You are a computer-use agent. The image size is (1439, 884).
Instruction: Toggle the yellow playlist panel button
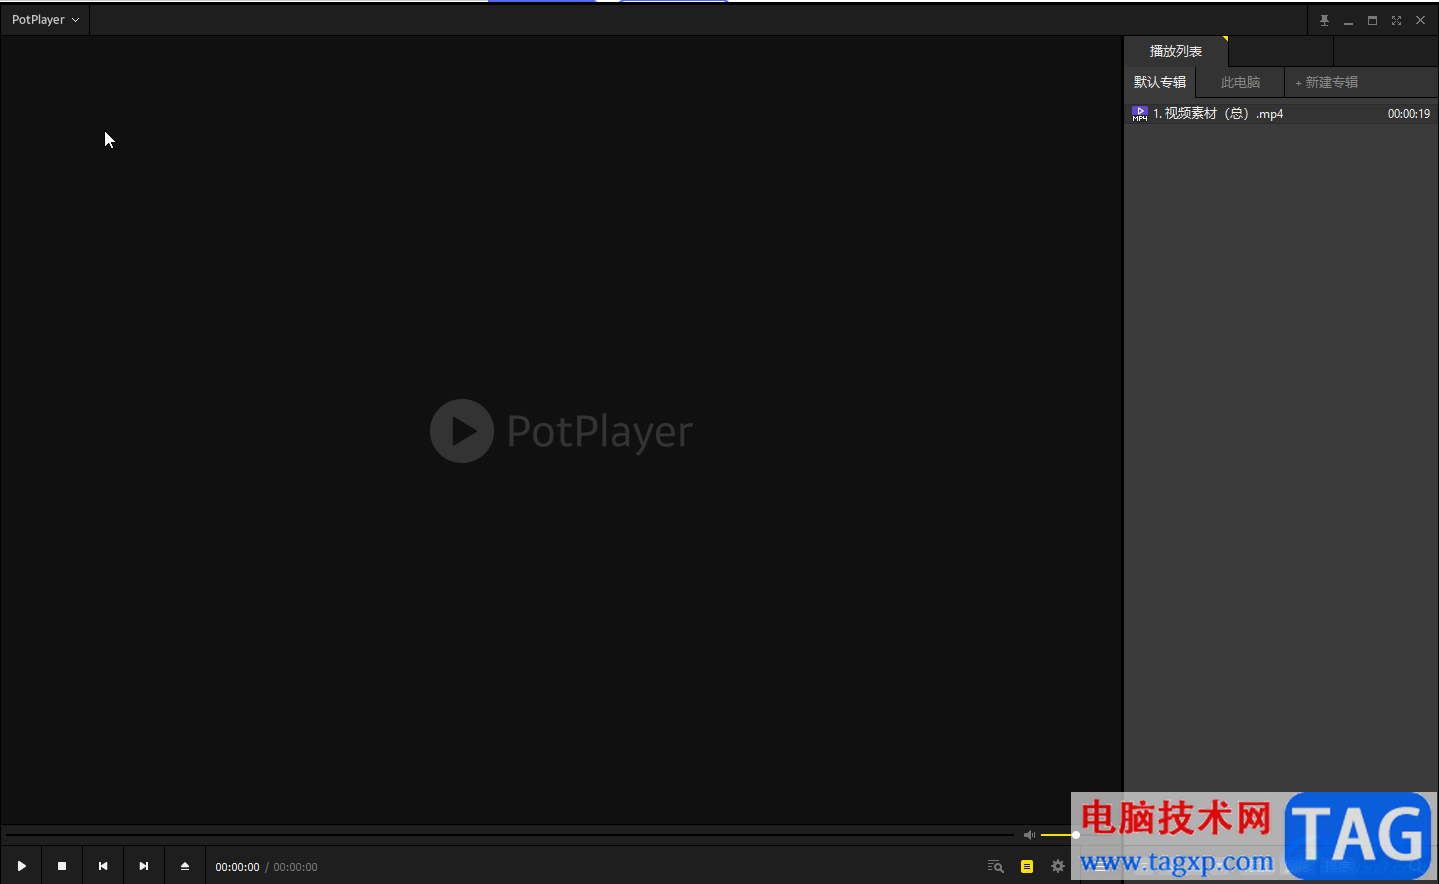click(x=1027, y=867)
